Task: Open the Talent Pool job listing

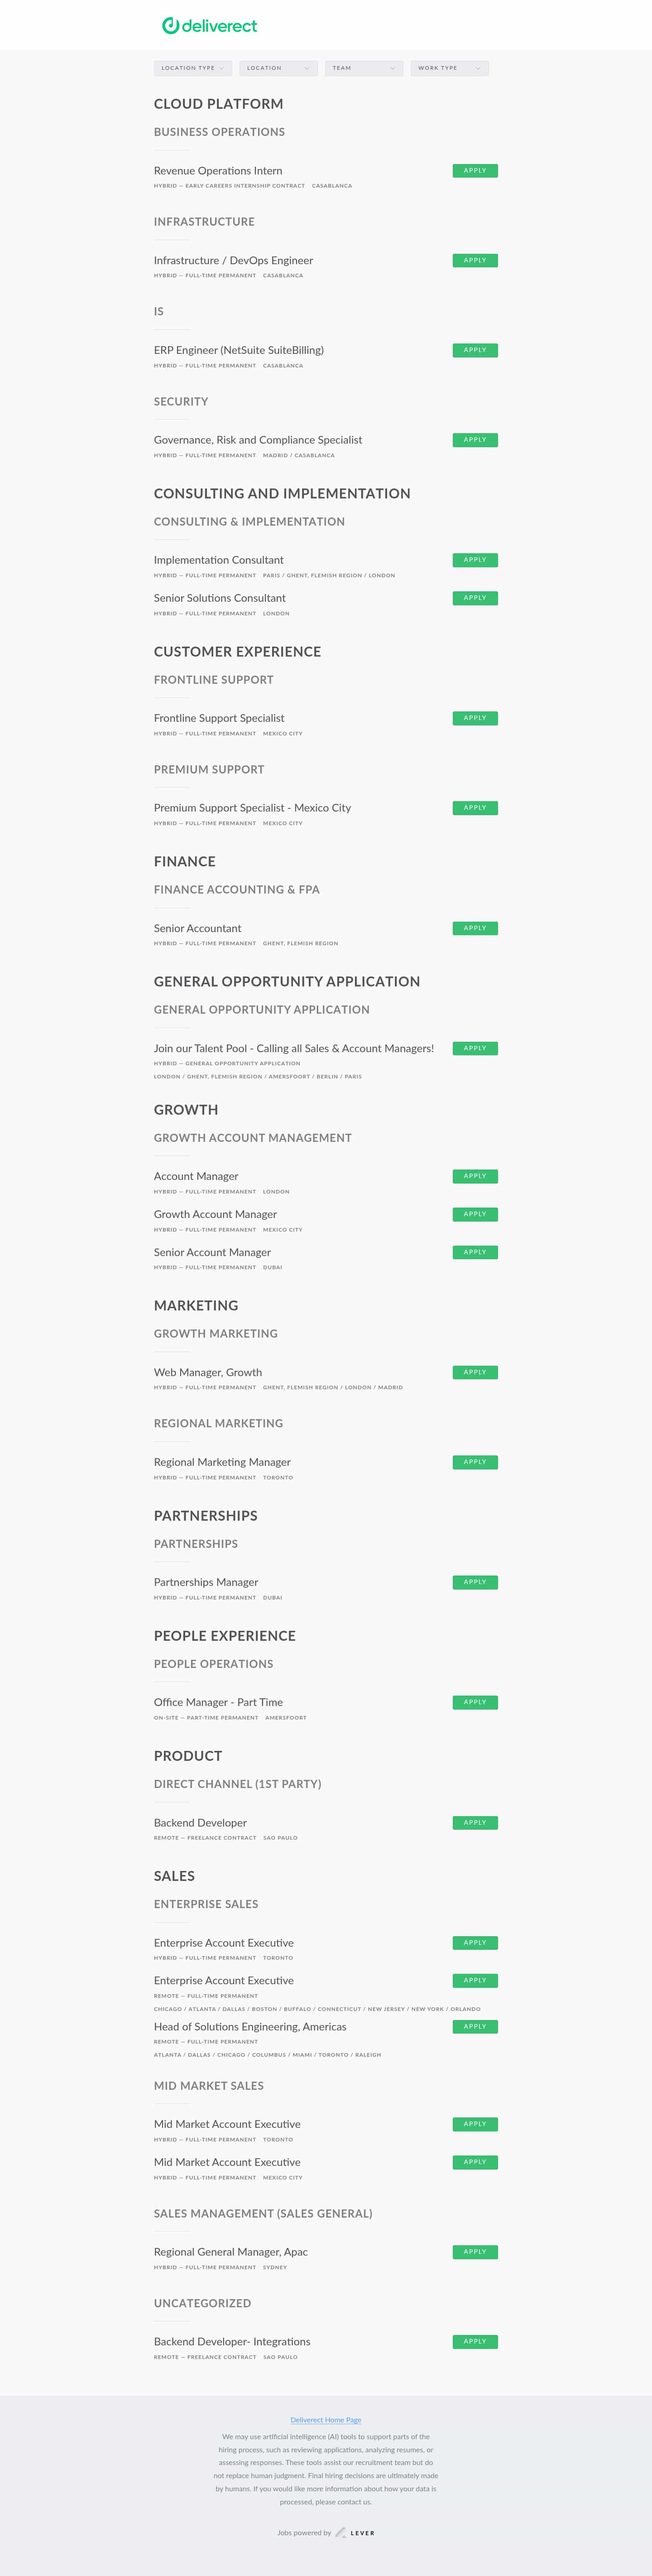Action: [294, 1049]
